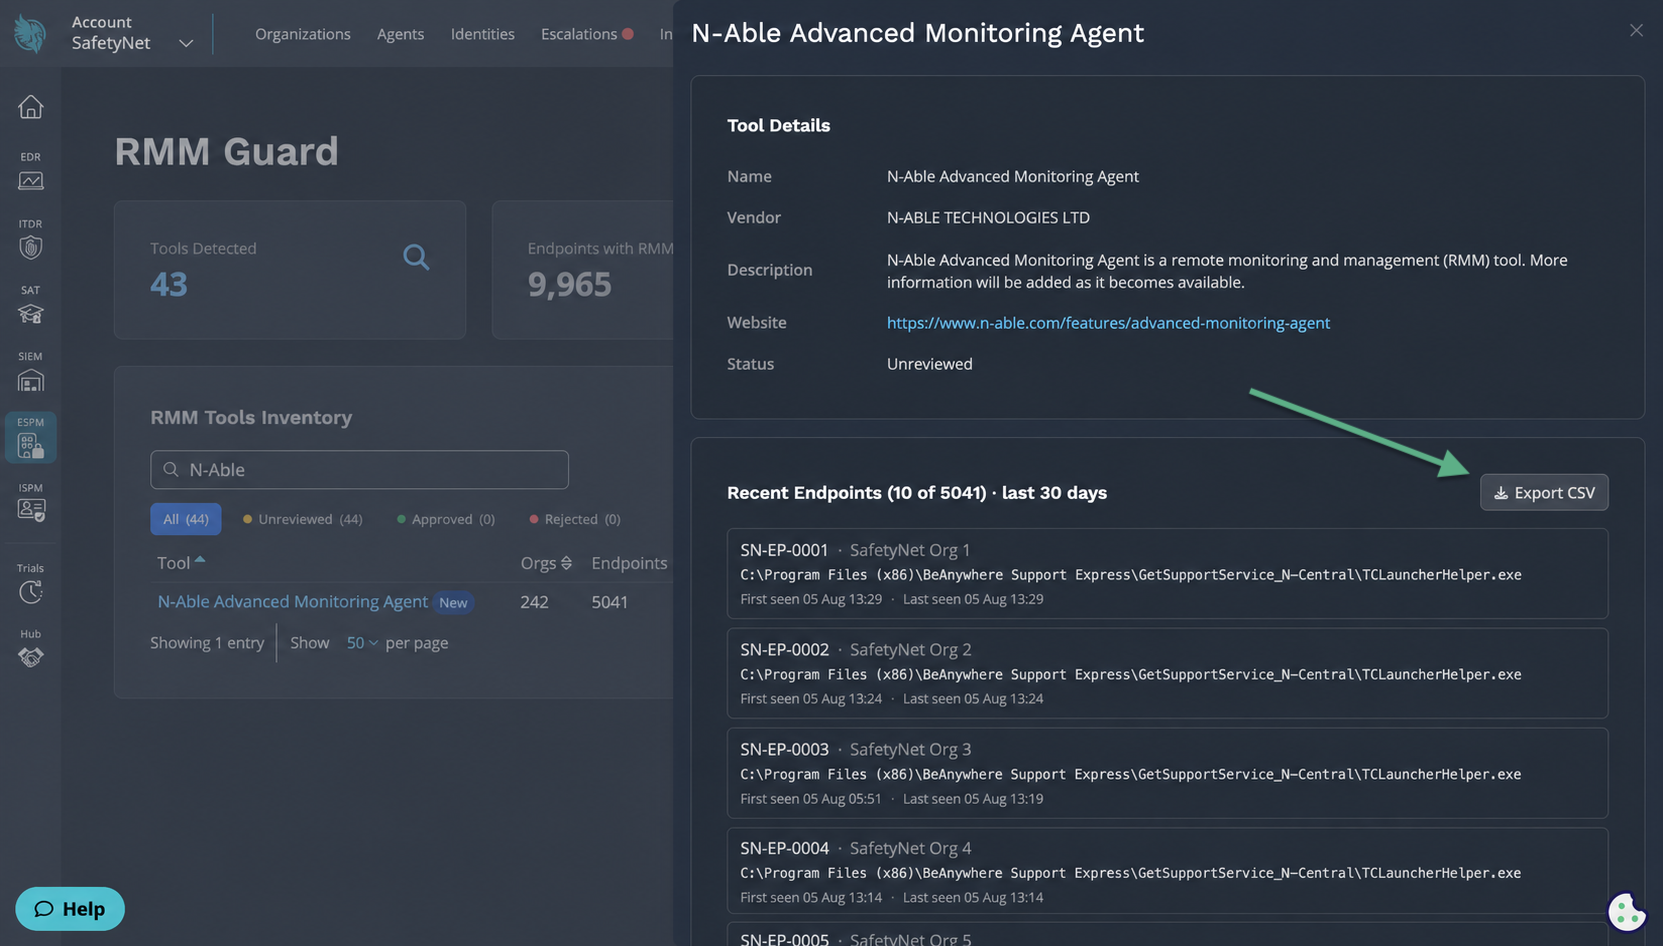The width and height of the screenshot is (1663, 946).
Task: Click the Recent Endpoints section heading
Action: tap(917, 493)
